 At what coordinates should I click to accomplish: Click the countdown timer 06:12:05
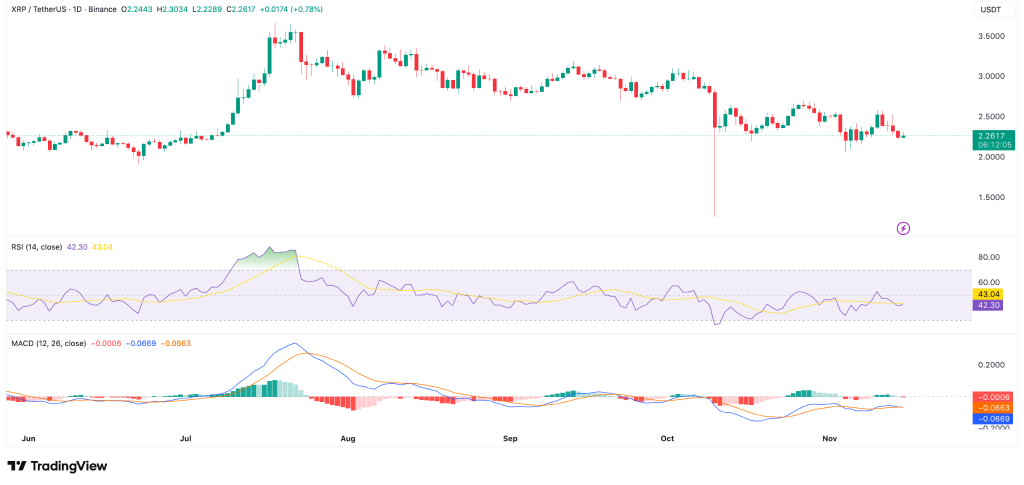(x=994, y=145)
